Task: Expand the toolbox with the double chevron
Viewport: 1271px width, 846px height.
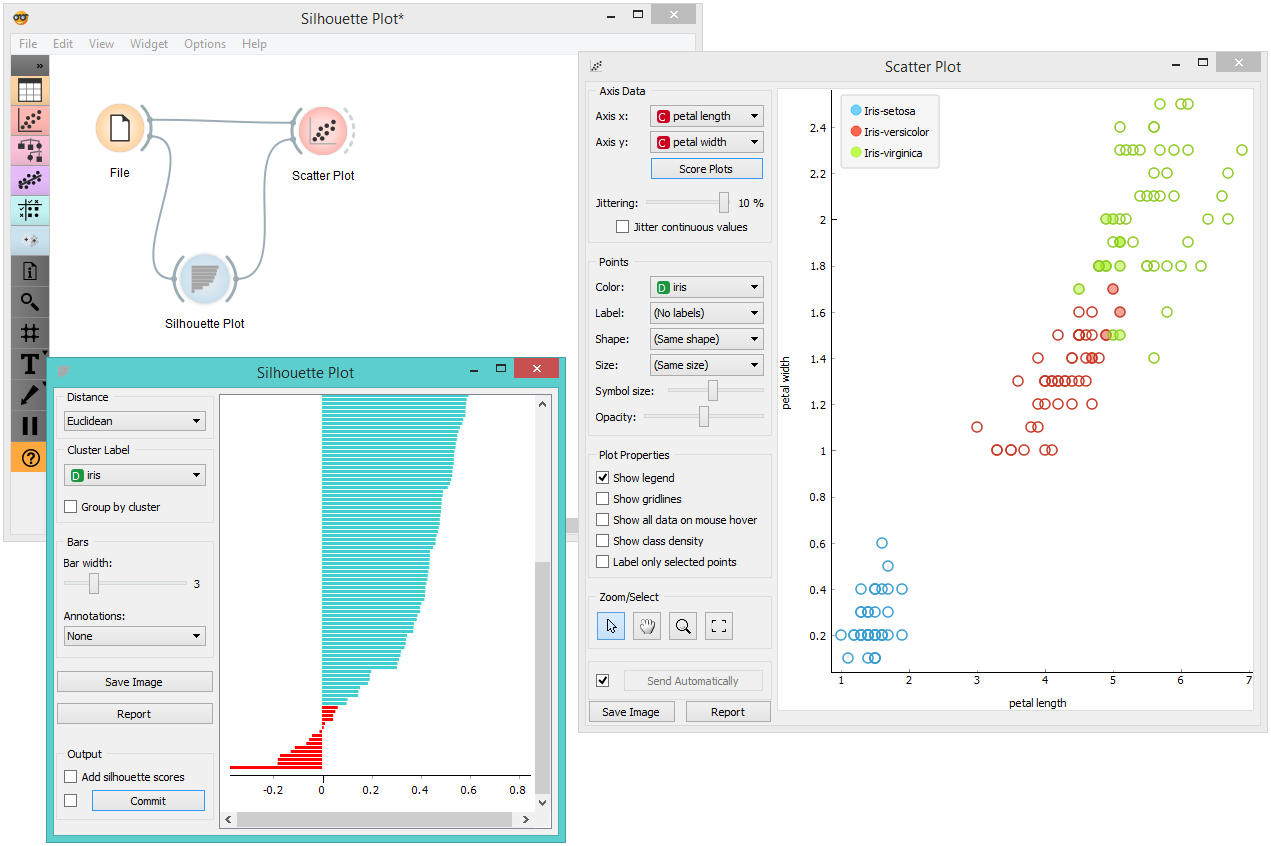Action: tap(40, 66)
